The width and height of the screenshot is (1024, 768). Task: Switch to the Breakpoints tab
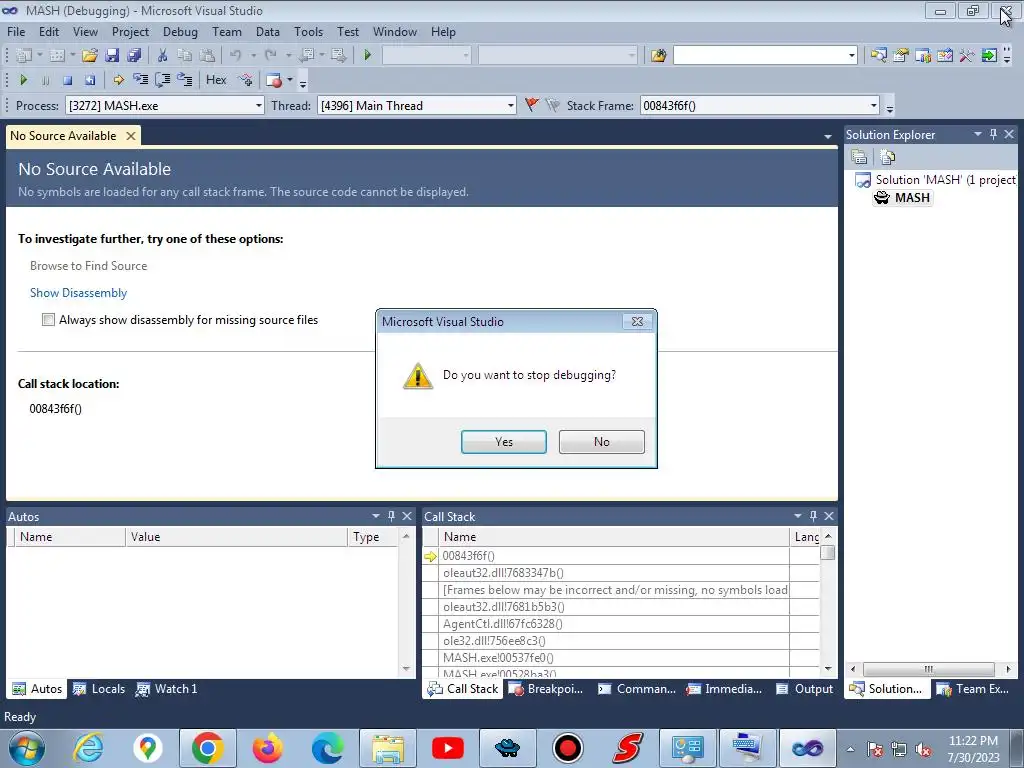click(x=546, y=688)
